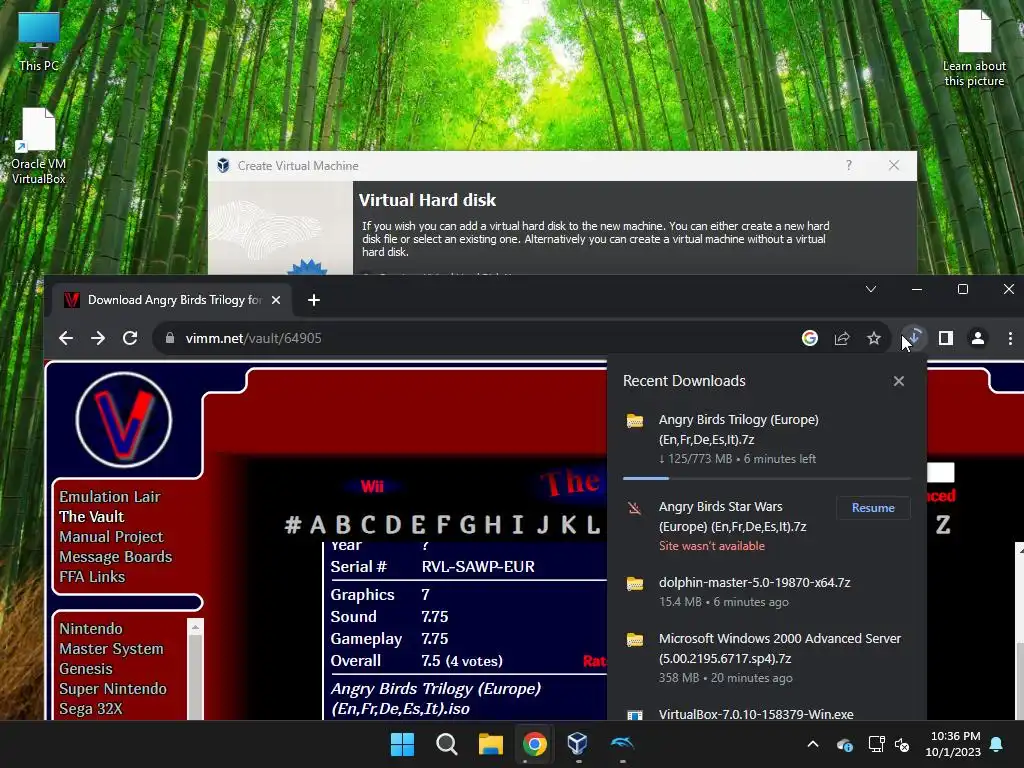Show Angry Birds Trilogy download in folder
1024x768 pixels.
pos(635,421)
